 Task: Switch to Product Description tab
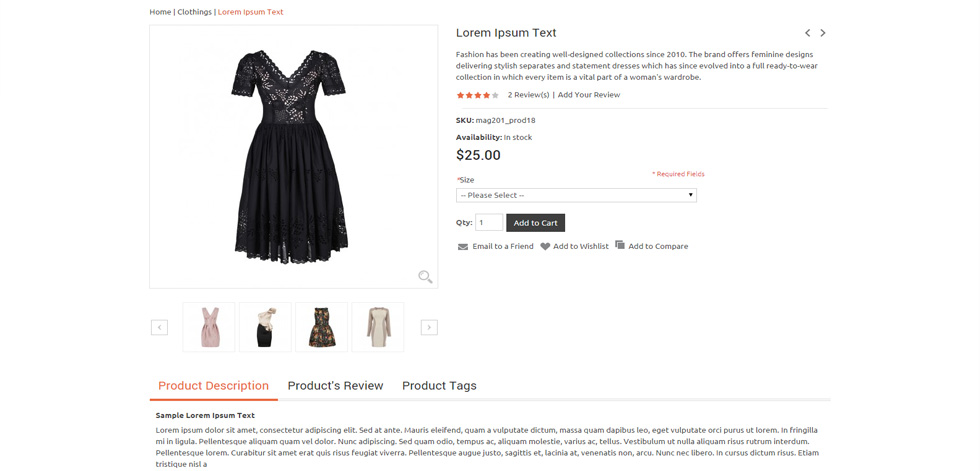[213, 386]
